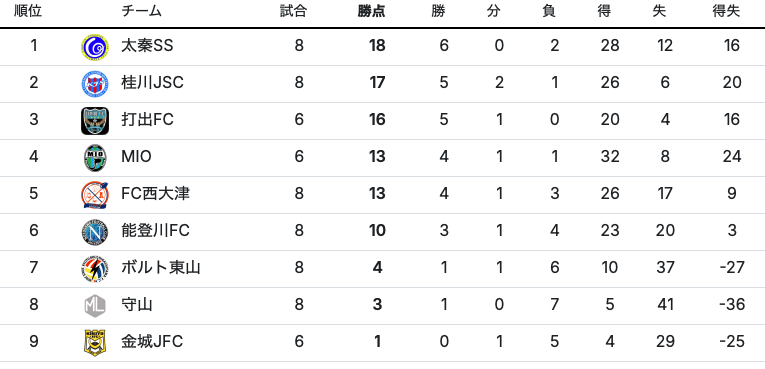The image size is (765, 369).
Task: Click the 金城JFC team name
Action: click(x=152, y=342)
